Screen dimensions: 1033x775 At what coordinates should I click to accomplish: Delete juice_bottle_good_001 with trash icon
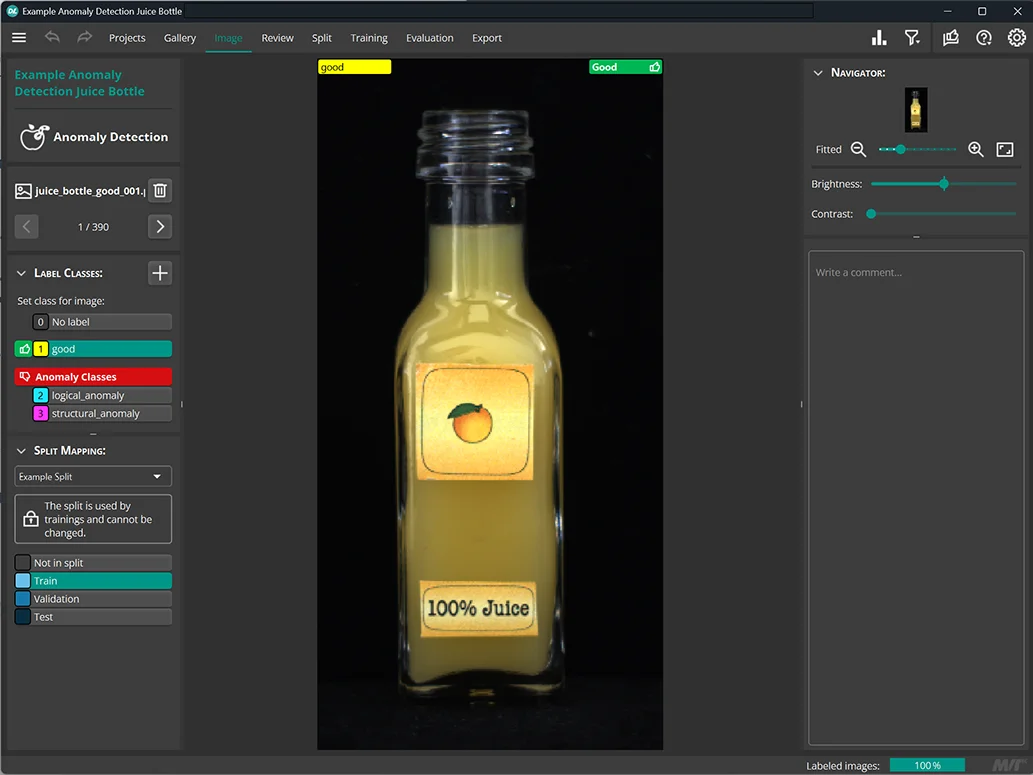[x=160, y=191]
